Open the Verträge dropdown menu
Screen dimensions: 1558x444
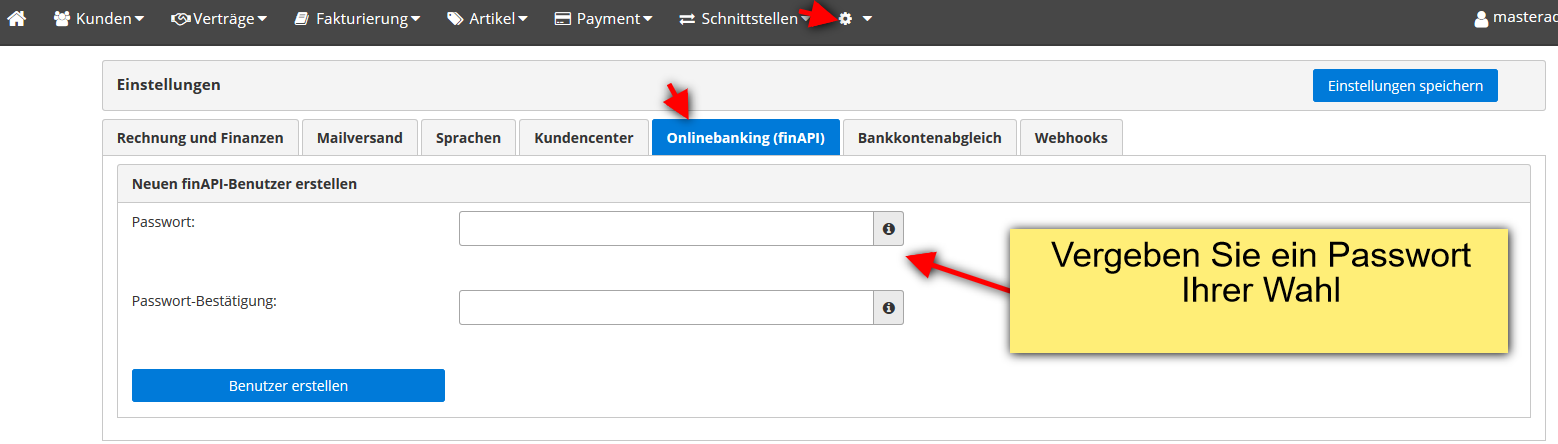point(218,19)
